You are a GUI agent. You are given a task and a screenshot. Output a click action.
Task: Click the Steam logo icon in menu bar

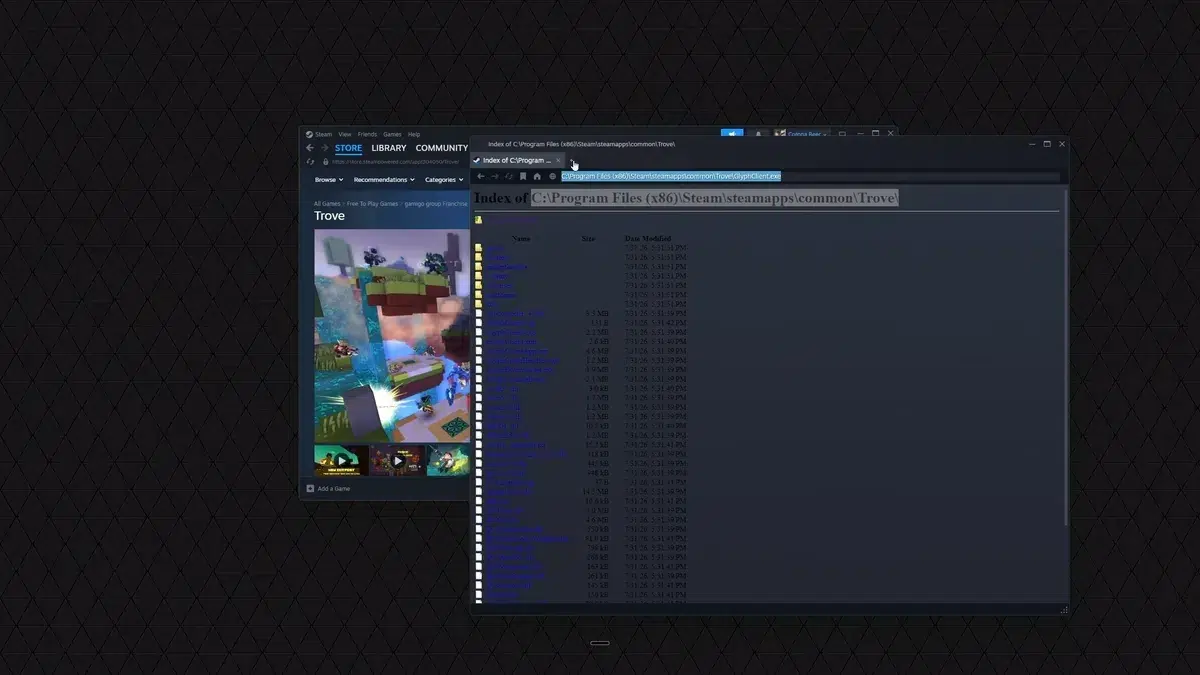click(310, 134)
